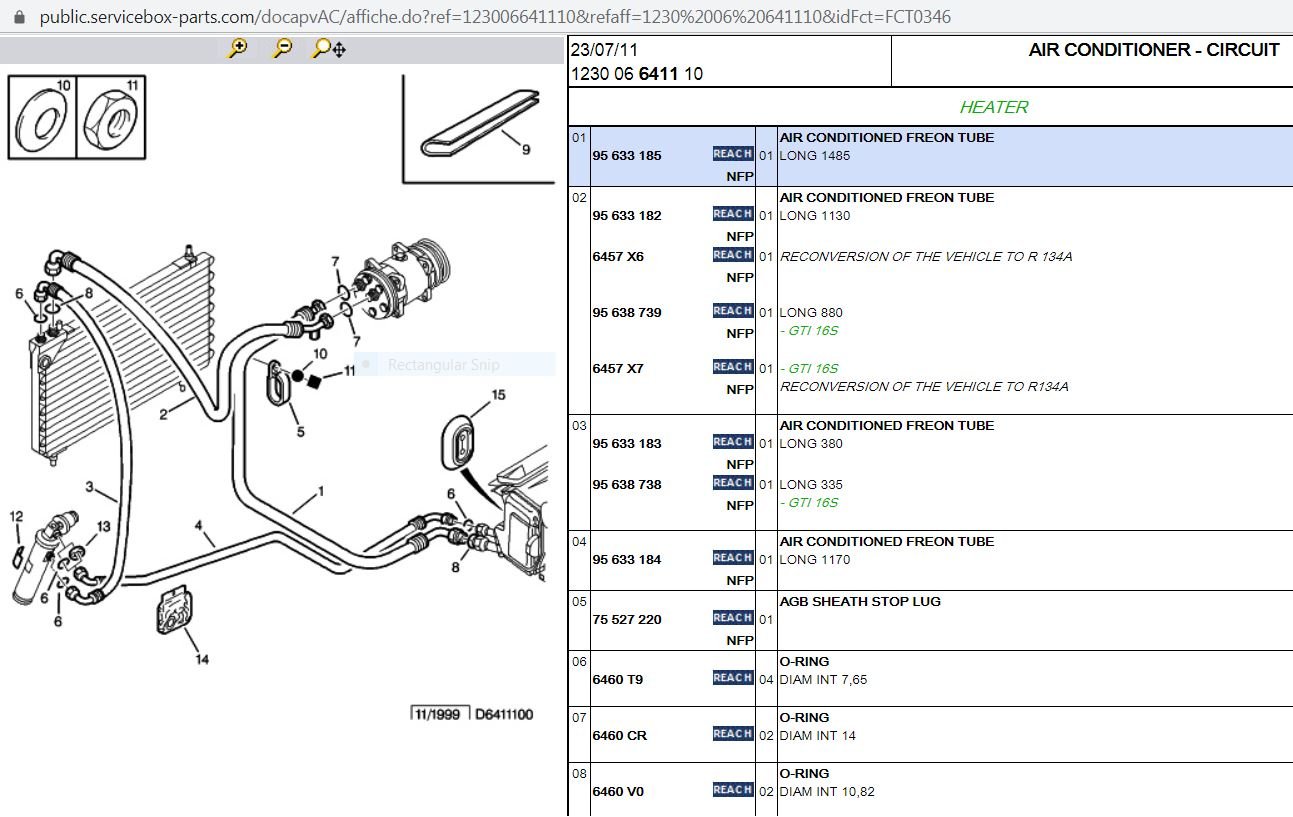Click the DIAM INT 7,65 description
1293x817 pixels.
tap(823, 680)
